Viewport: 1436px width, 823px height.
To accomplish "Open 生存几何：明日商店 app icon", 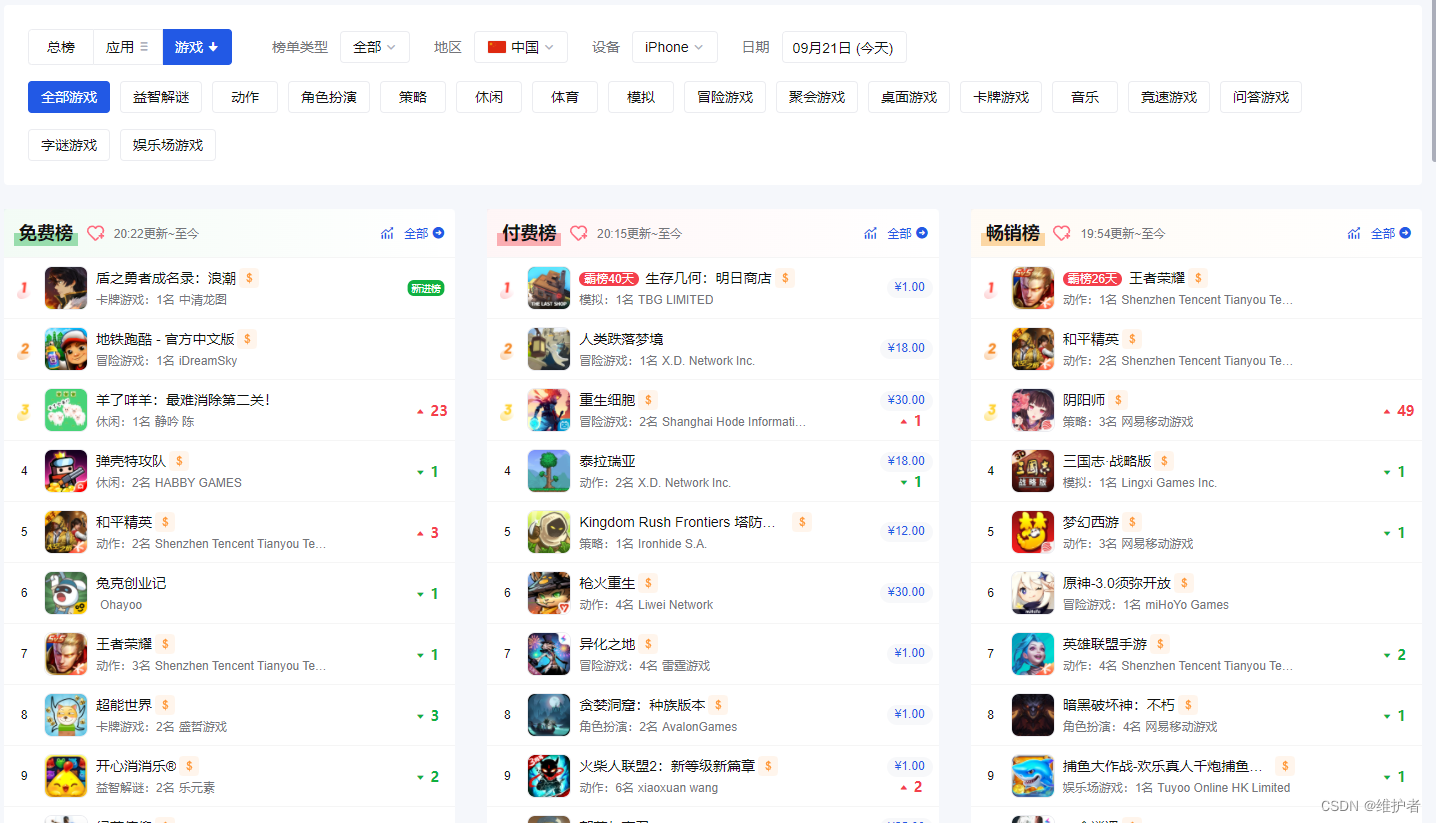I will [549, 288].
